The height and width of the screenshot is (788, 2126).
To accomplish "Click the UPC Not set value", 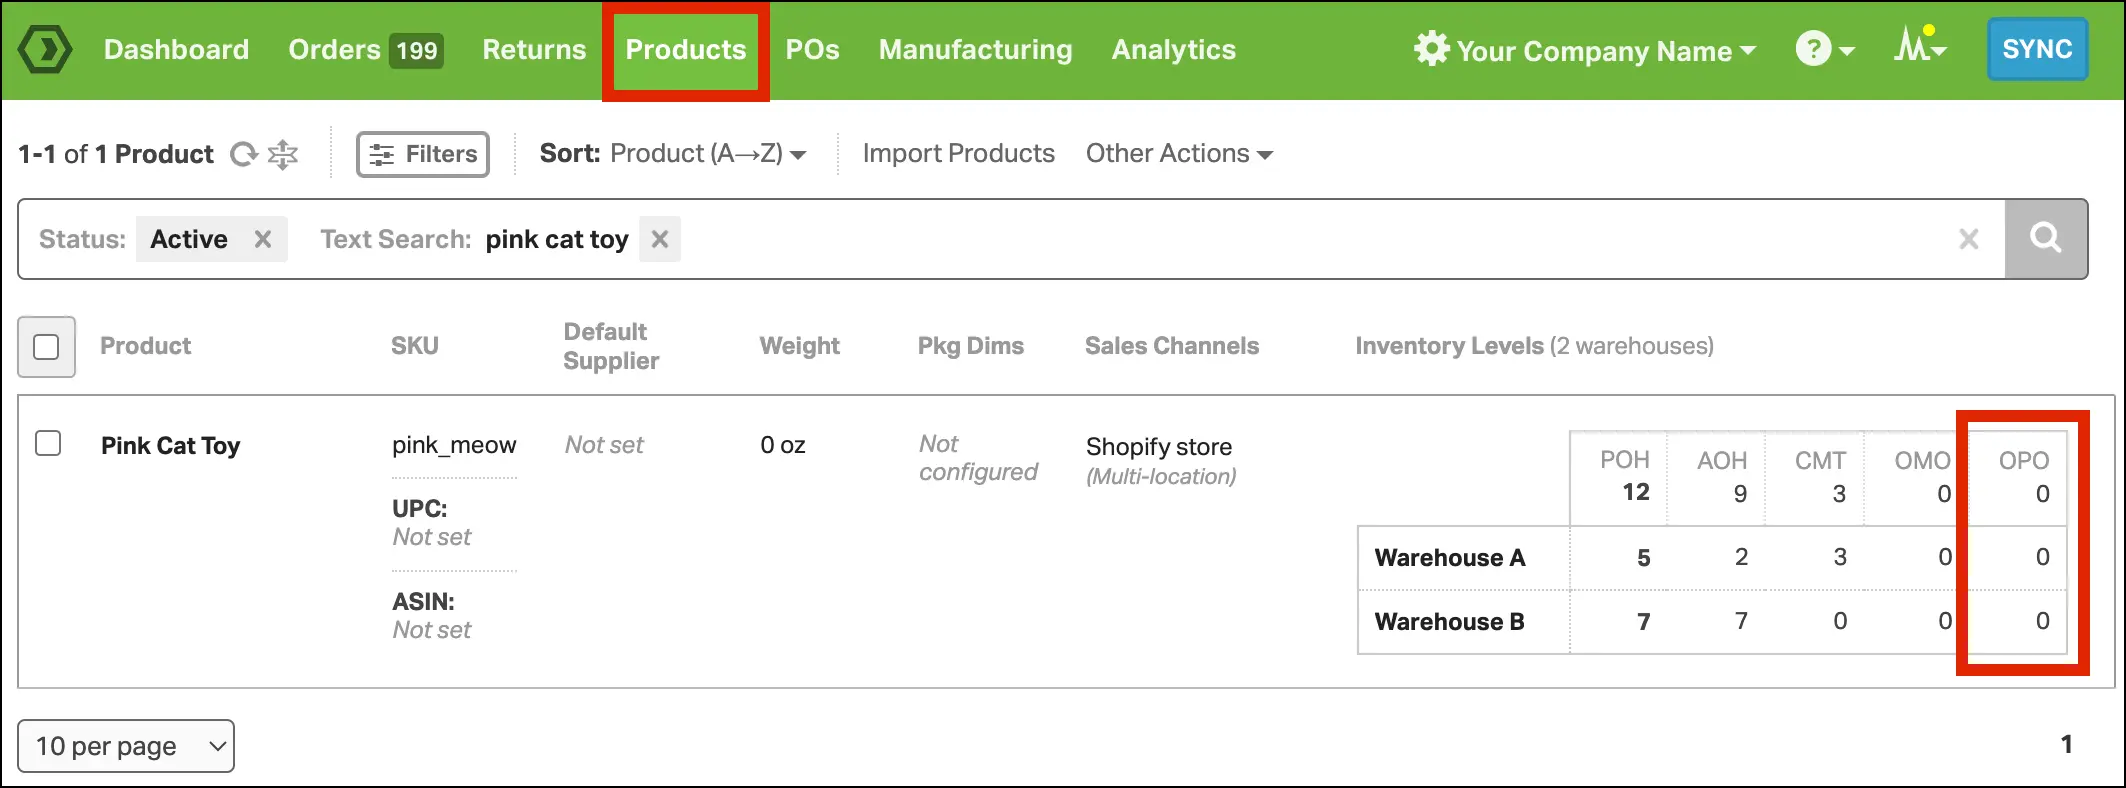I will (432, 537).
